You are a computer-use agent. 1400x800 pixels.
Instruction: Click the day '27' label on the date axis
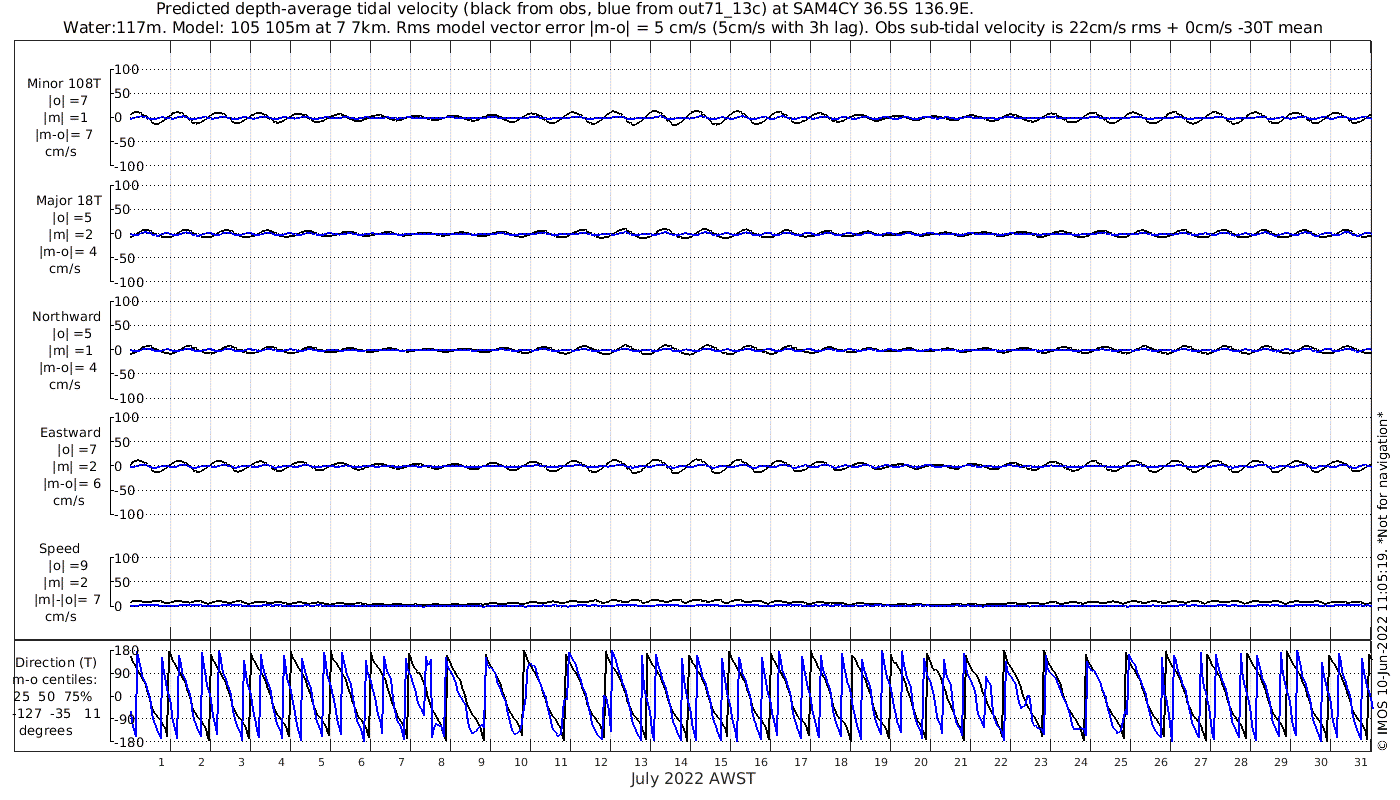(x=1201, y=762)
